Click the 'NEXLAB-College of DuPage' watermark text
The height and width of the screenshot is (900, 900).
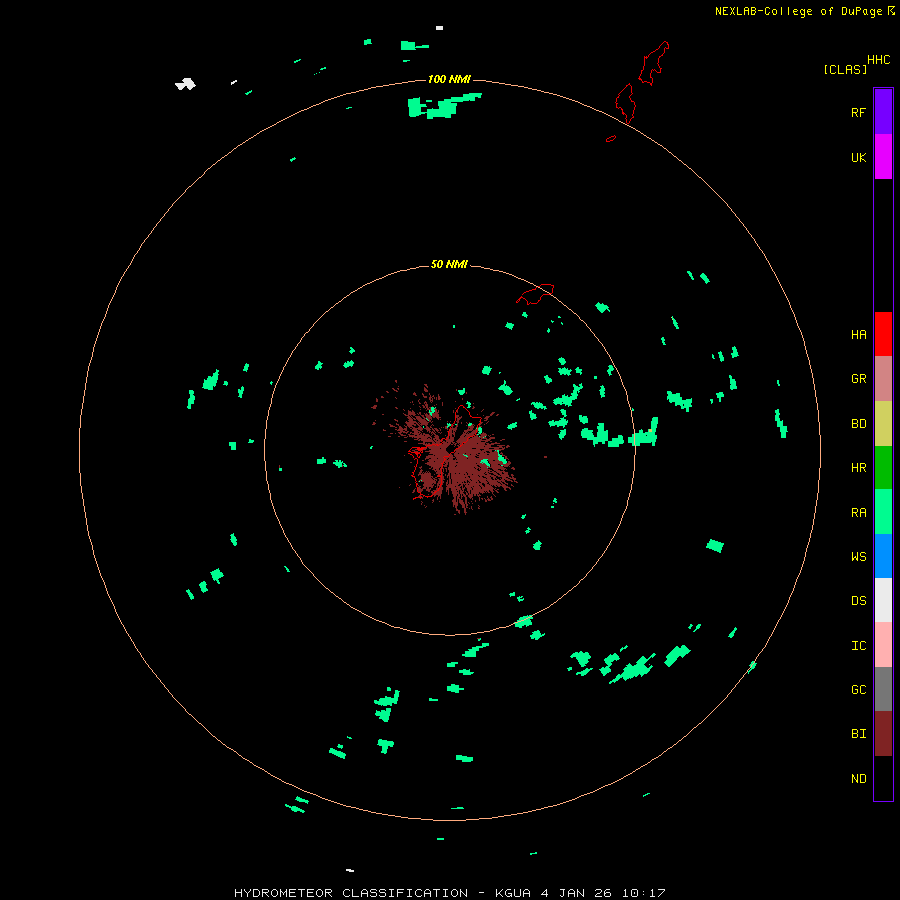pyautogui.click(x=800, y=11)
